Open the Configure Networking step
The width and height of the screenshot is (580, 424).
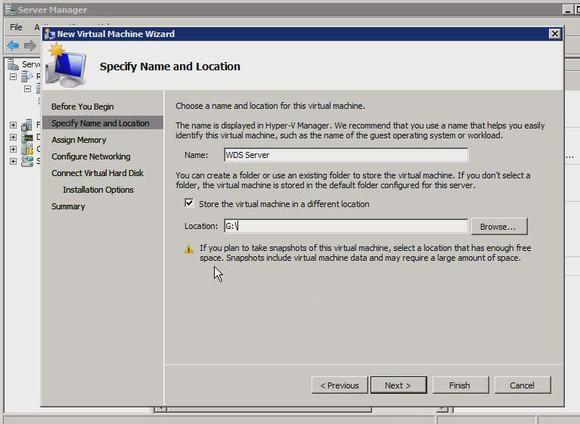tap(91, 157)
